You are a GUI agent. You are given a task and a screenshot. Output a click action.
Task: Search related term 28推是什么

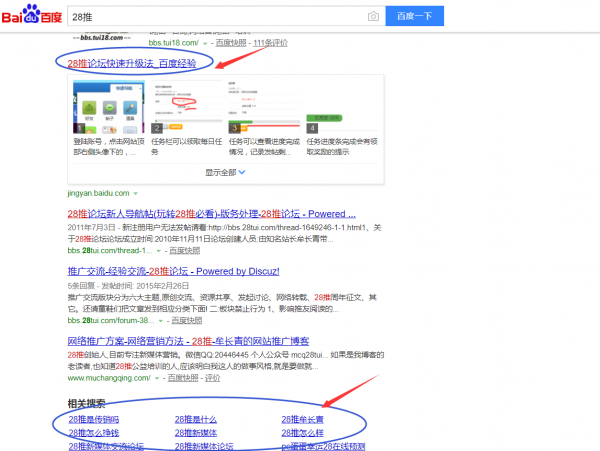point(196,419)
